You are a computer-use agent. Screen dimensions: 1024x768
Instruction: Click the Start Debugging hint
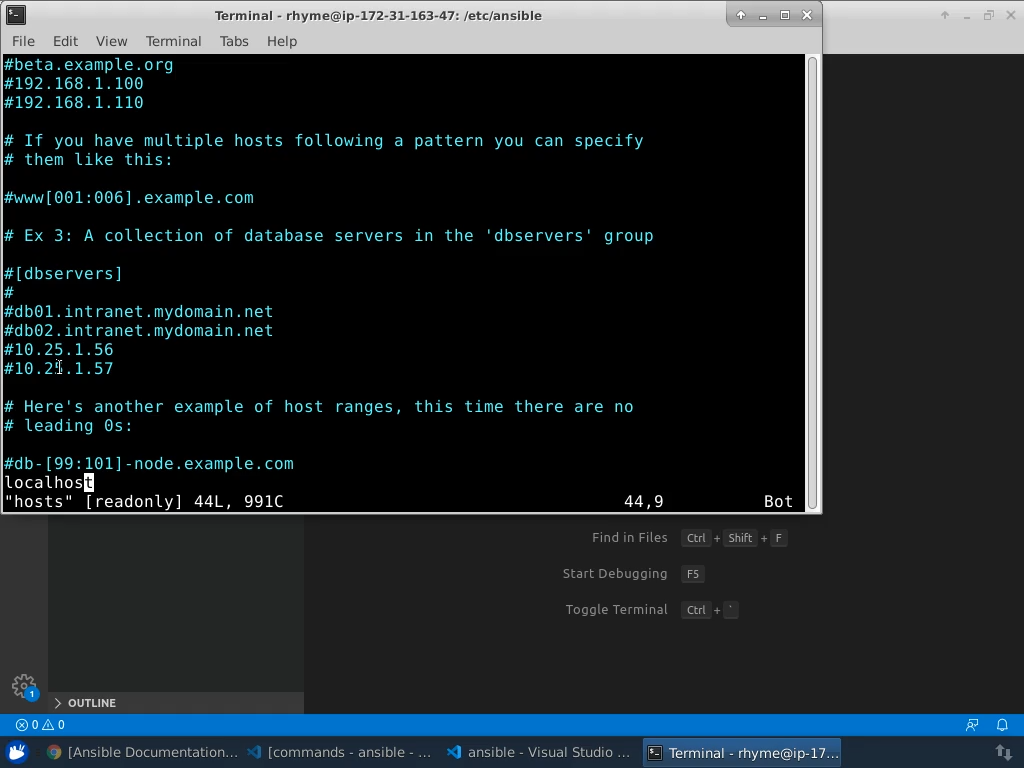[615, 573]
